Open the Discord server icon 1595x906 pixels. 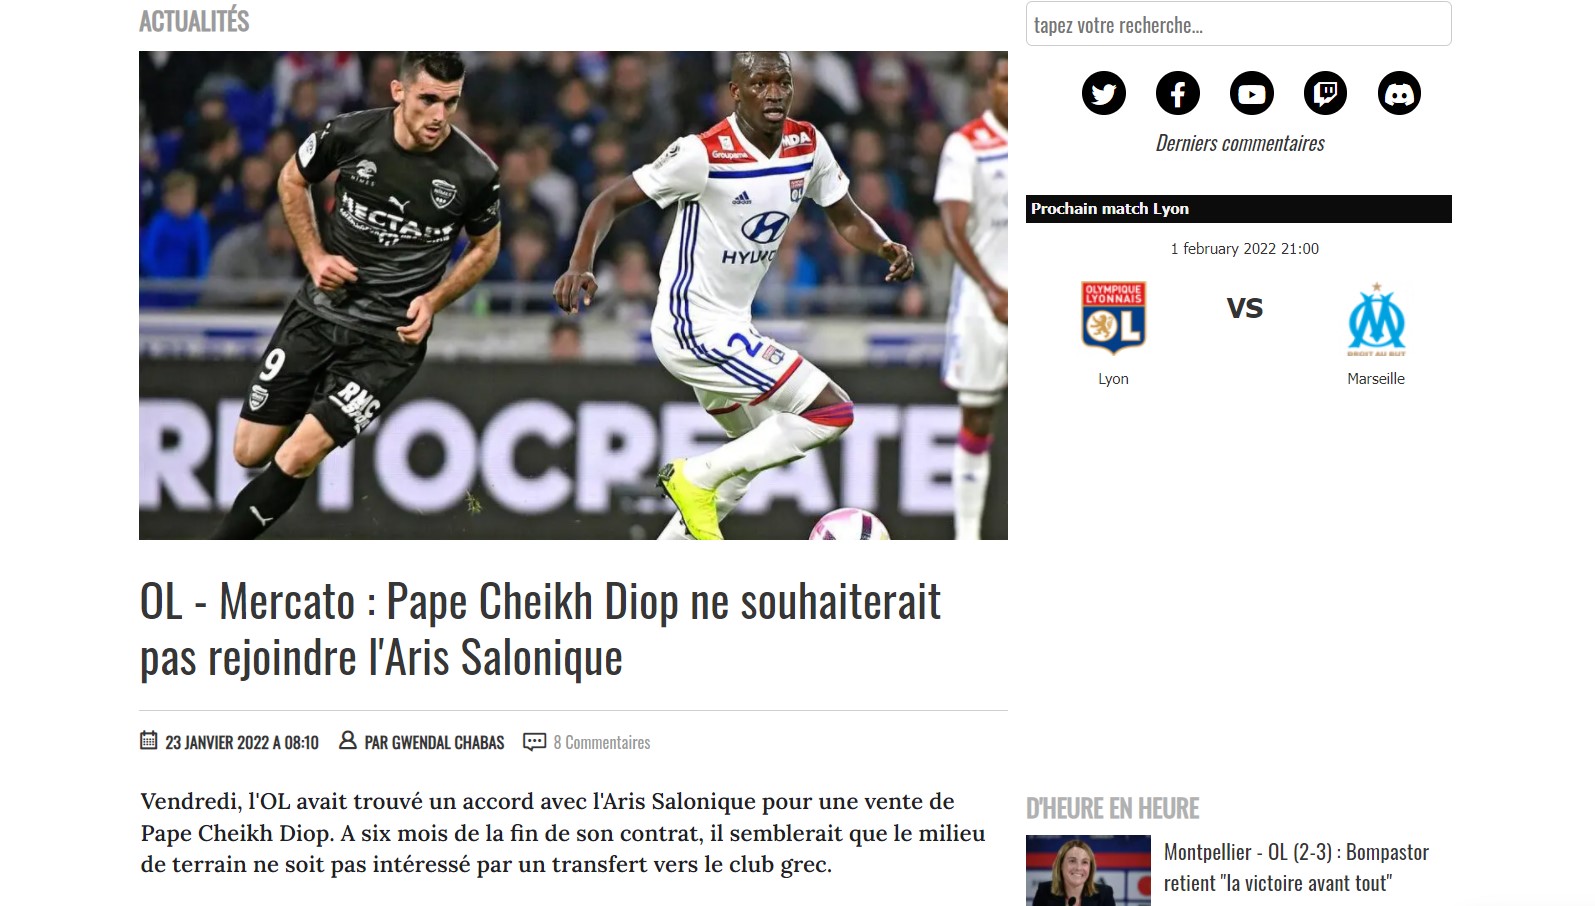[x=1399, y=93]
